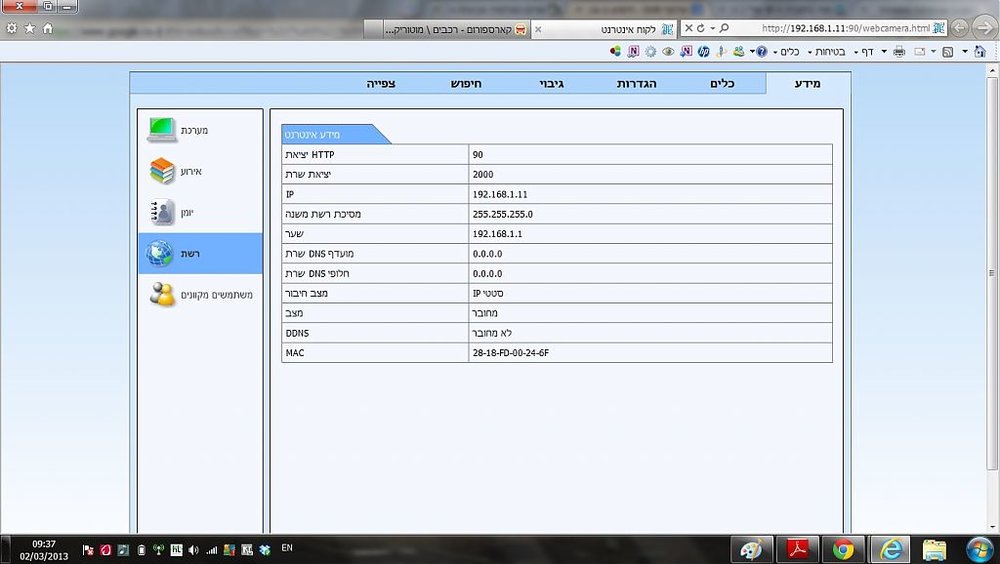Image resolution: width=1000 pixels, height=564 pixels.
Task: Click the subnet mask 255.255.255.0
Action: coord(503,214)
